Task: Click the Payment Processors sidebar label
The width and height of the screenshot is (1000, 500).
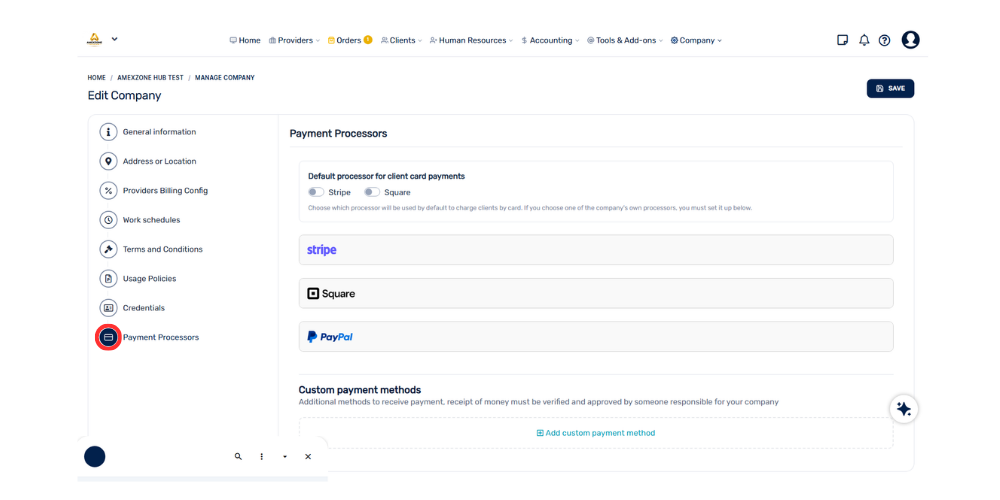Action: pyautogui.click(x=161, y=337)
